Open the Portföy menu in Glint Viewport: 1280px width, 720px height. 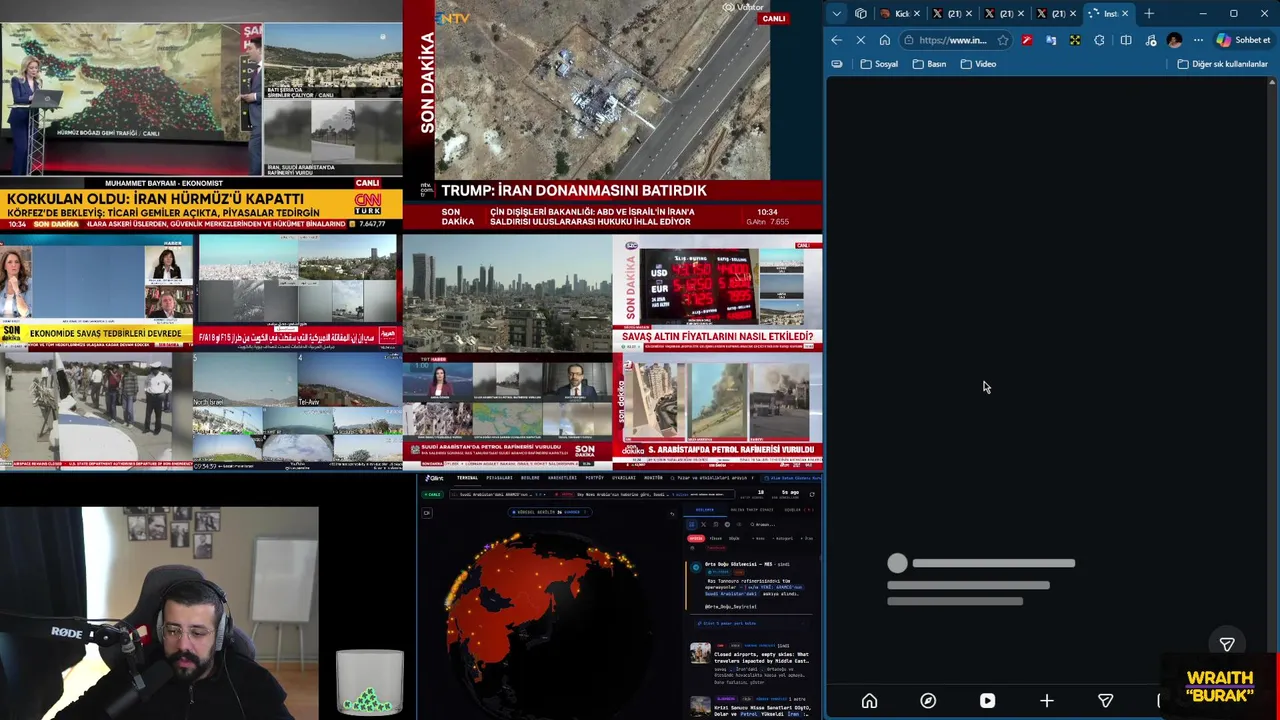click(x=595, y=478)
